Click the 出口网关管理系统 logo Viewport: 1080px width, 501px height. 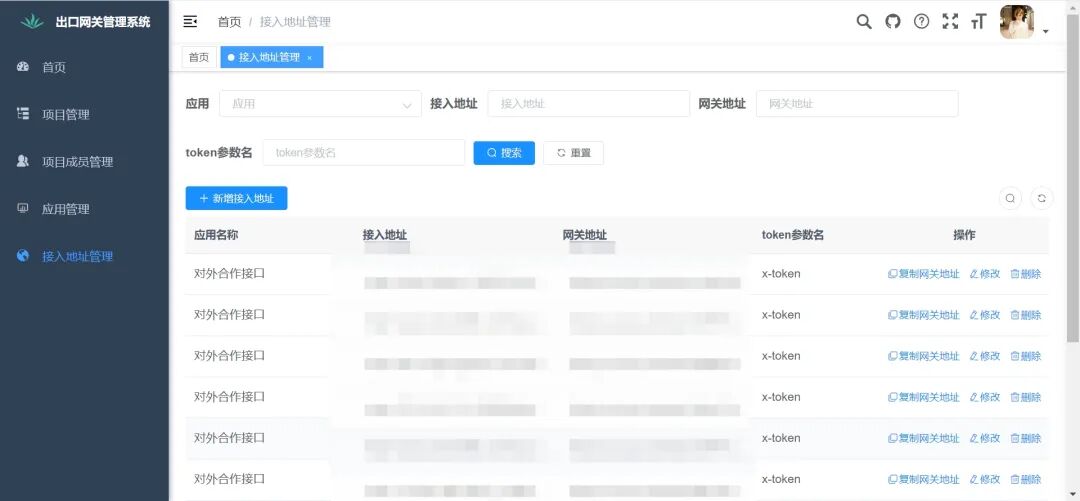tap(85, 22)
